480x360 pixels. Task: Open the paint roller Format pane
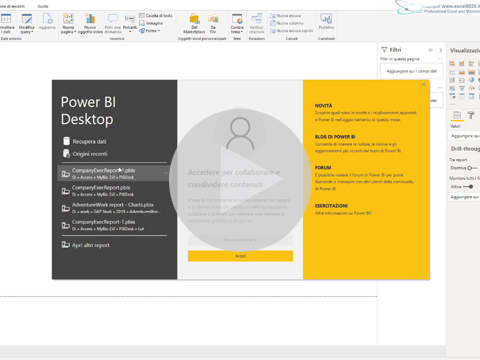coord(471,115)
